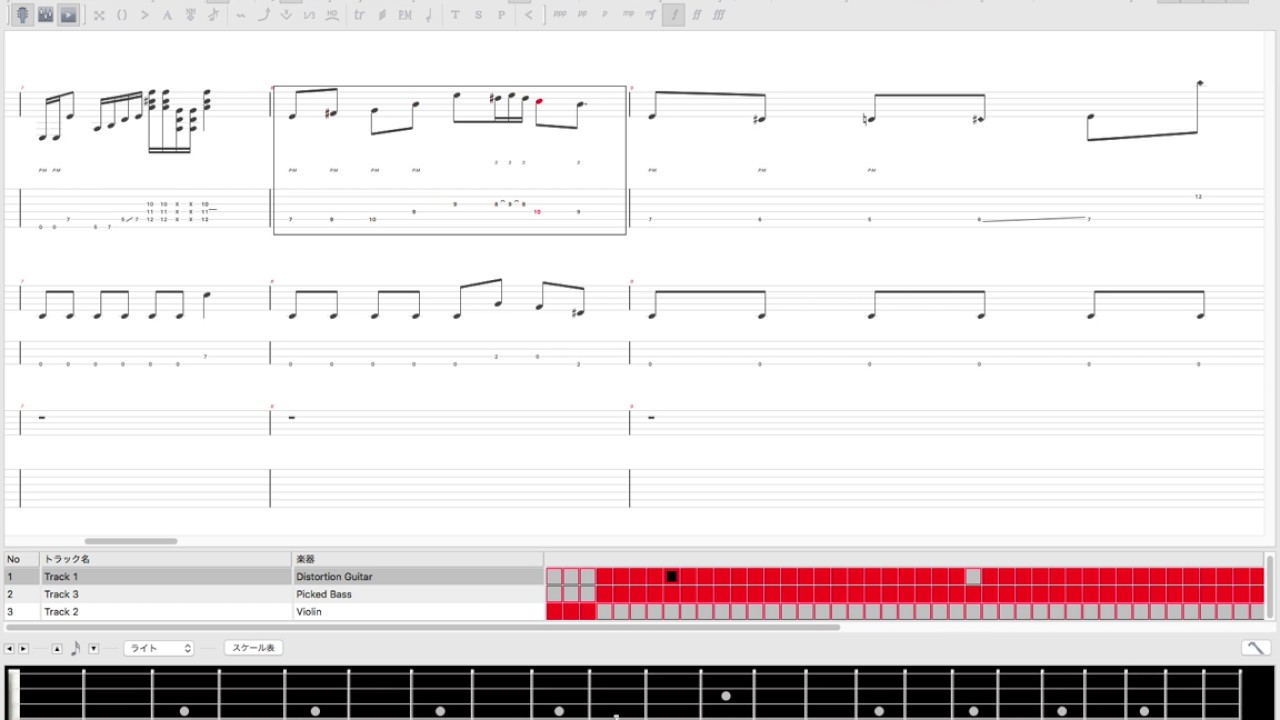Toggle the staccato effect
1280x720 pixels.
pyautogui.click(x=428, y=15)
